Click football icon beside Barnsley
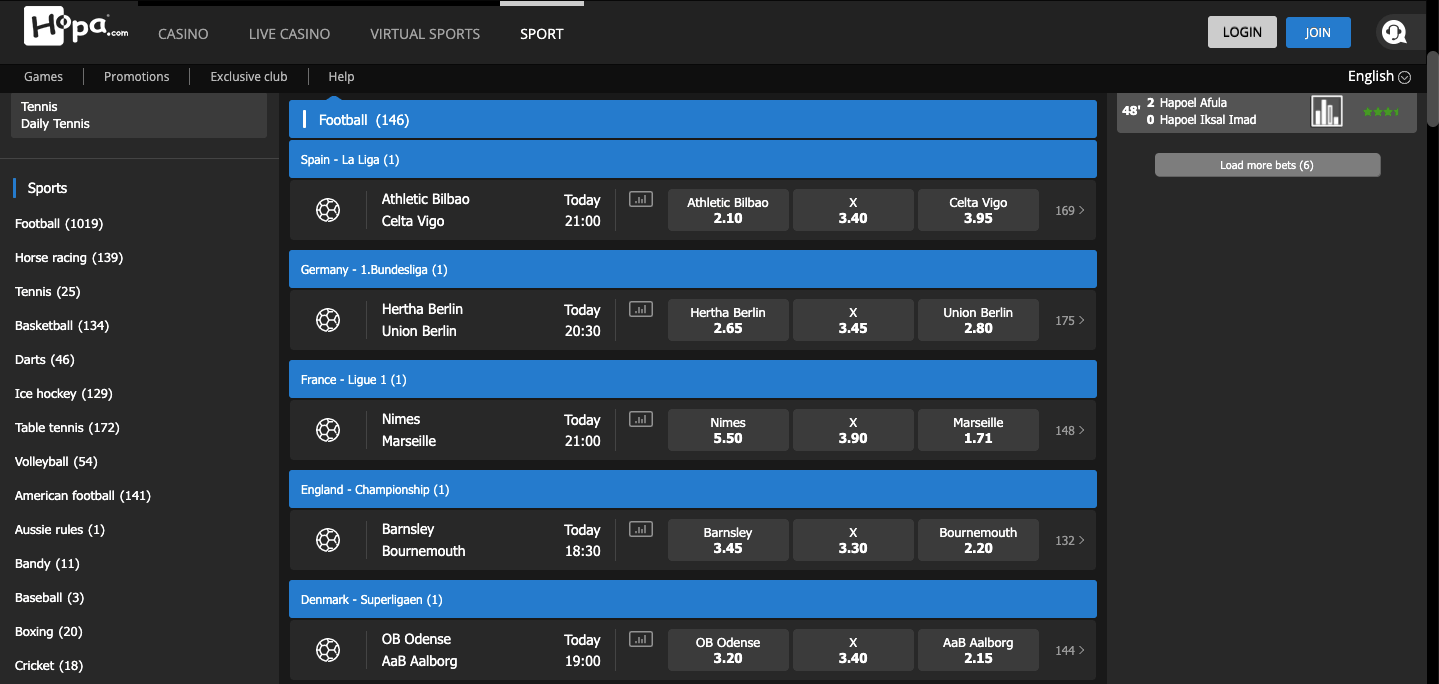Screen dimensions: 1439x684 coord(328,540)
